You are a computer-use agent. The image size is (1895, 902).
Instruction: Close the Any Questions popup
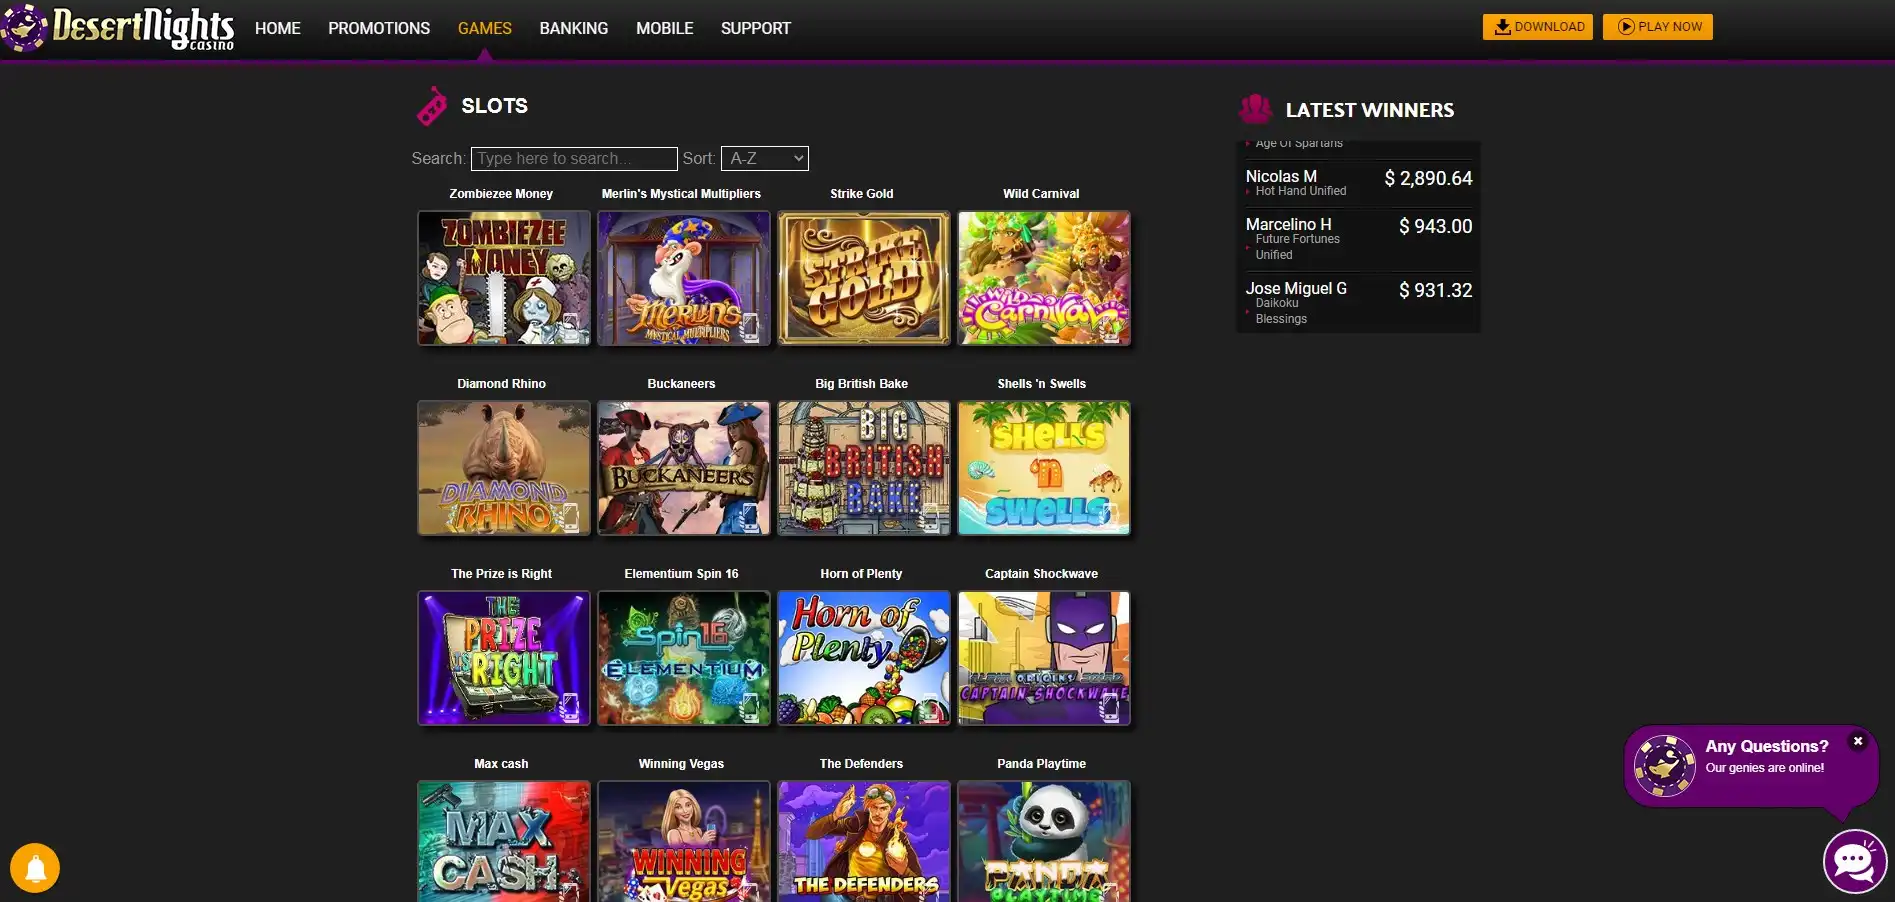(1858, 741)
